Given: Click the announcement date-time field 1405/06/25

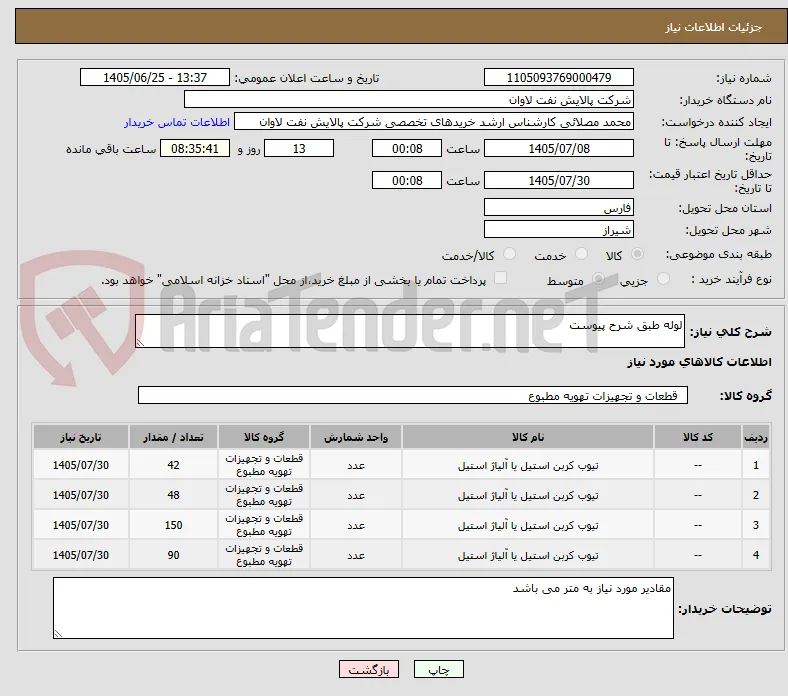Looking at the screenshot, I should pos(155,77).
